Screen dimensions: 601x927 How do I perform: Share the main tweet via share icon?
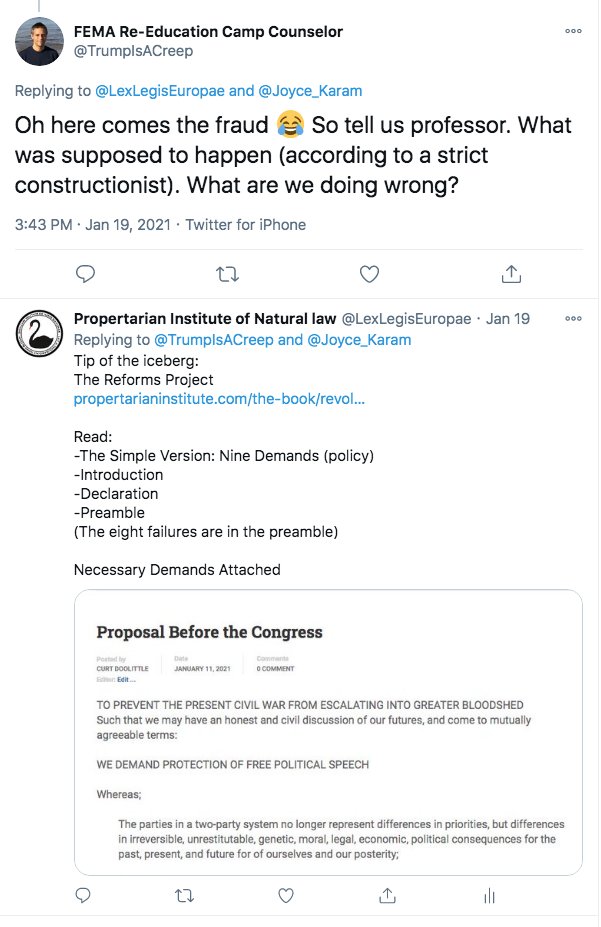coord(510,273)
